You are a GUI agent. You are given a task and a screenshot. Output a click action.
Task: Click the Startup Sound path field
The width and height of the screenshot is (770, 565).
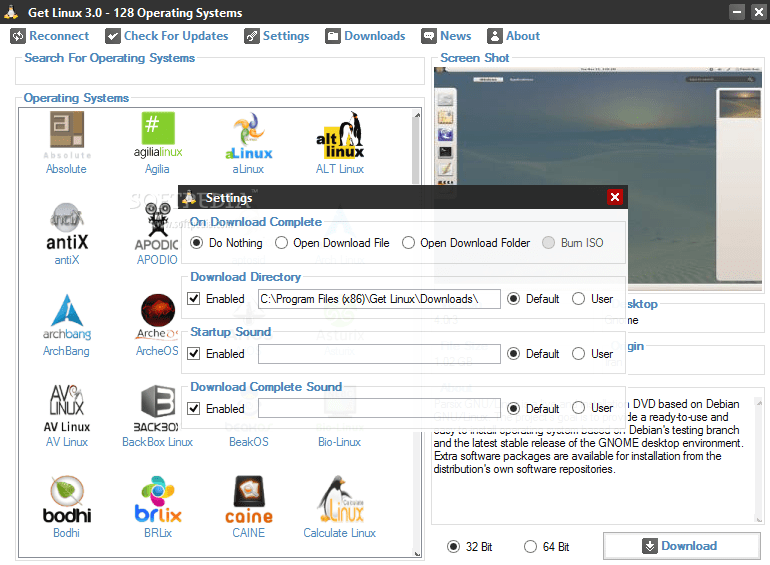(379, 353)
